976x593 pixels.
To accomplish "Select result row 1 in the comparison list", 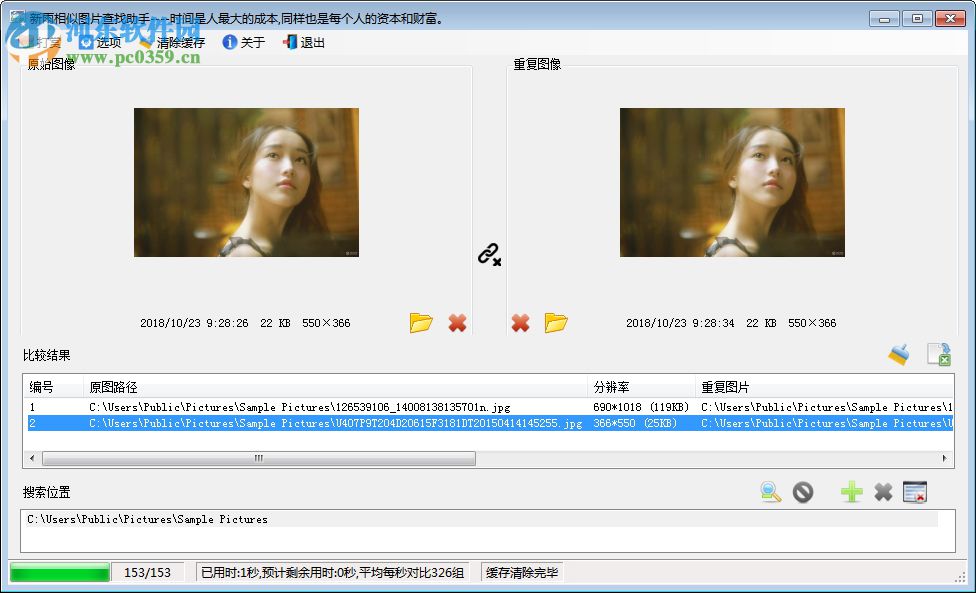I will [300, 407].
